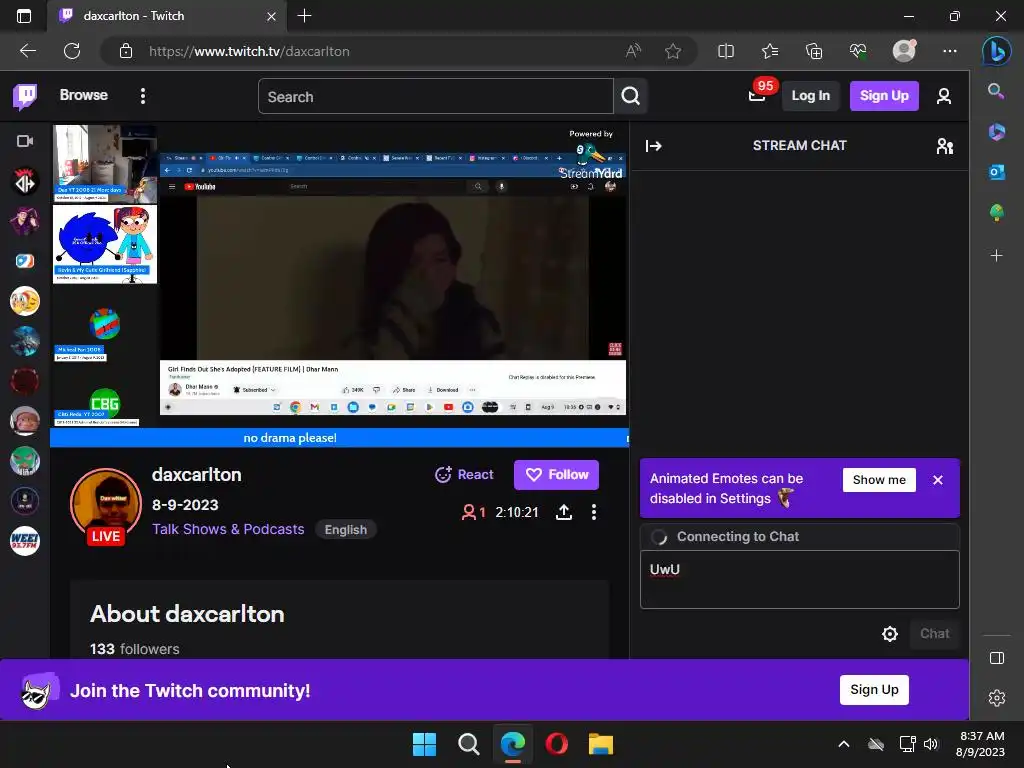Open Talk Shows & Podcasts category link
The width and height of the screenshot is (1024, 768).
pos(228,529)
